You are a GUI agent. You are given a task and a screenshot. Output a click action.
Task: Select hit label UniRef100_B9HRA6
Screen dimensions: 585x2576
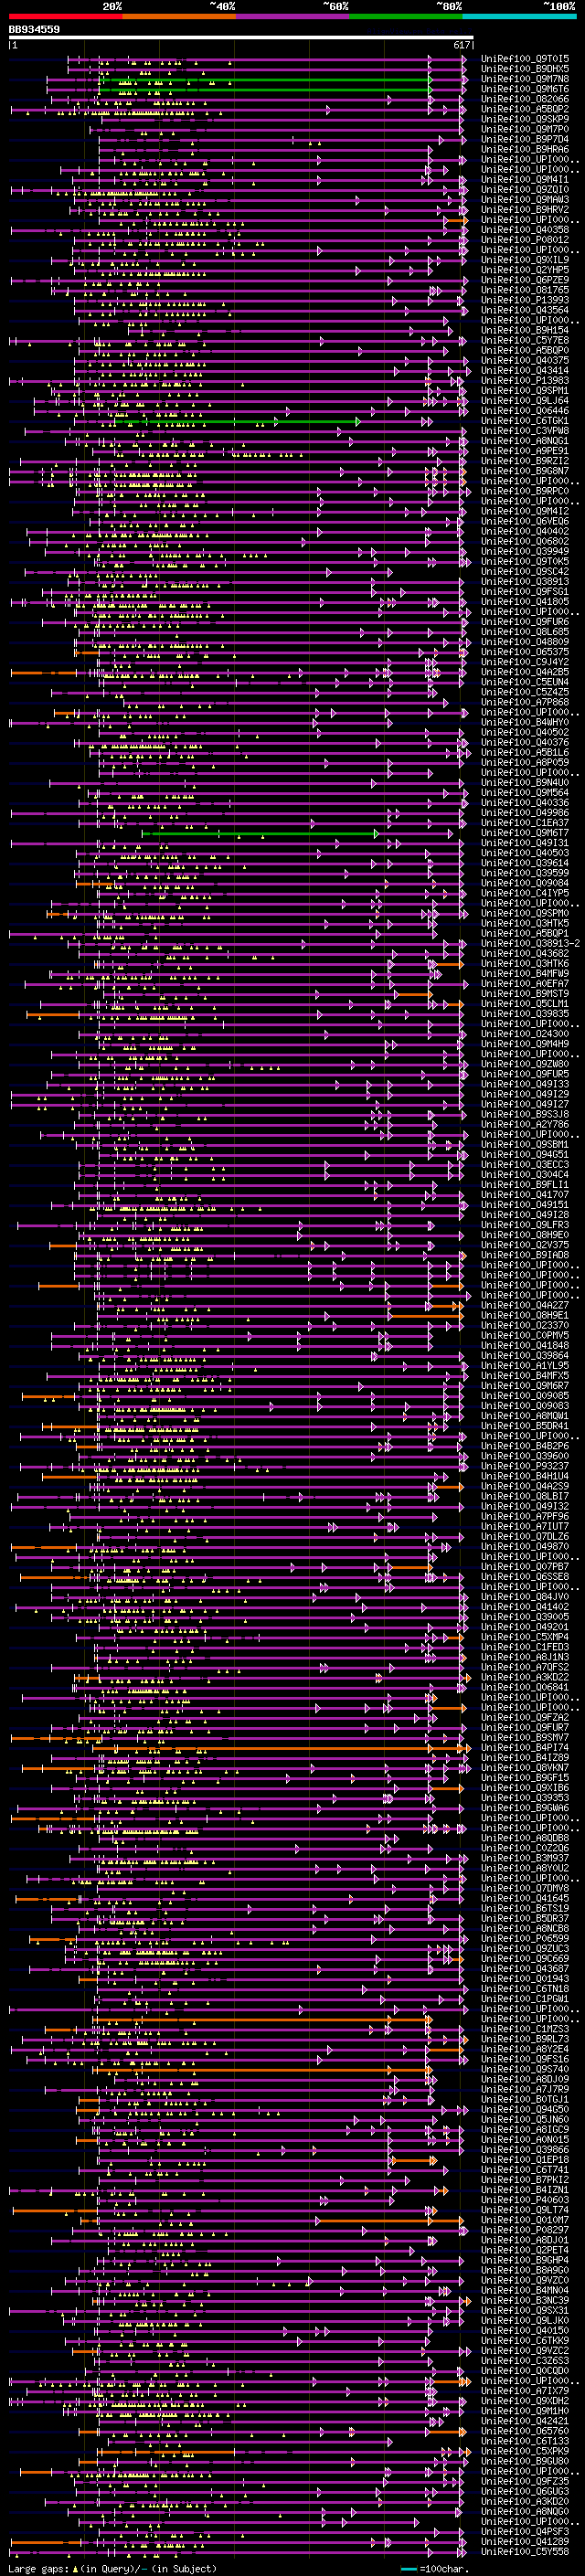click(x=524, y=149)
